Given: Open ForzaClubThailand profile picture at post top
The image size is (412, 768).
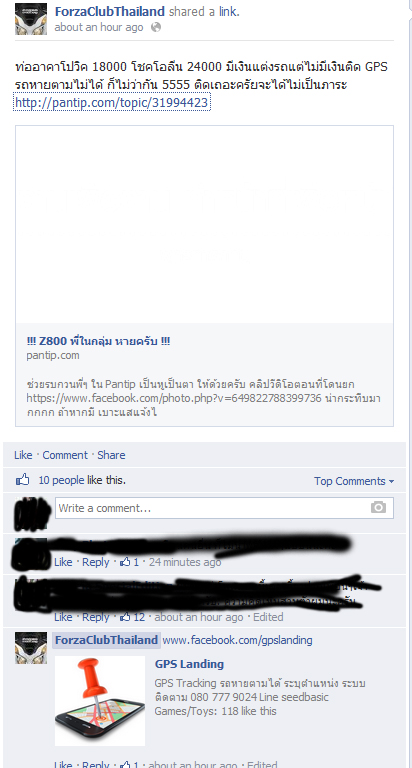Looking at the screenshot, I should tap(31, 19).
